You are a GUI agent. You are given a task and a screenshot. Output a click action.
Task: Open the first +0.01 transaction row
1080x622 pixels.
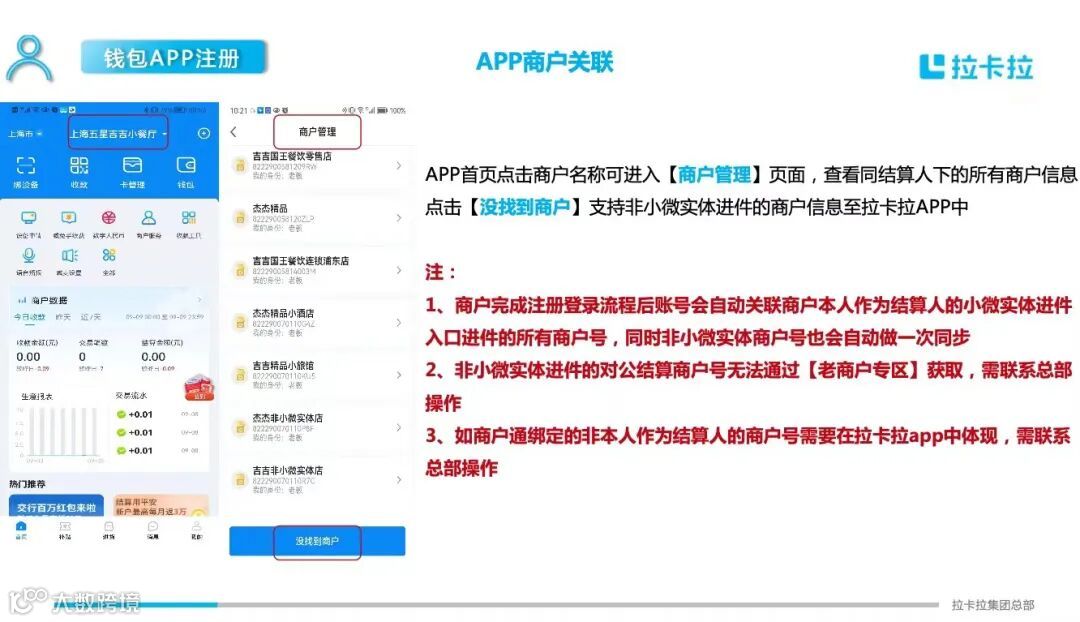pos(158,415)
